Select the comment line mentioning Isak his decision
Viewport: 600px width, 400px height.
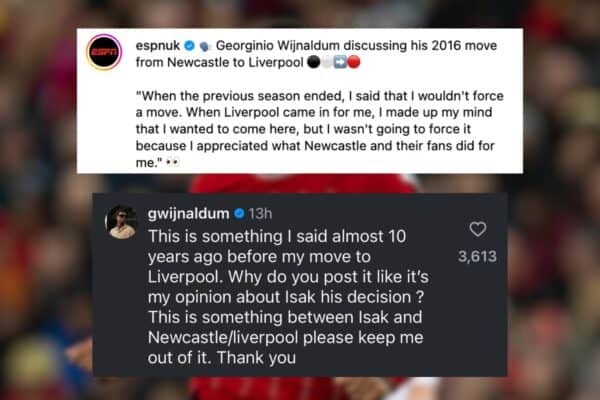(286, 297)
